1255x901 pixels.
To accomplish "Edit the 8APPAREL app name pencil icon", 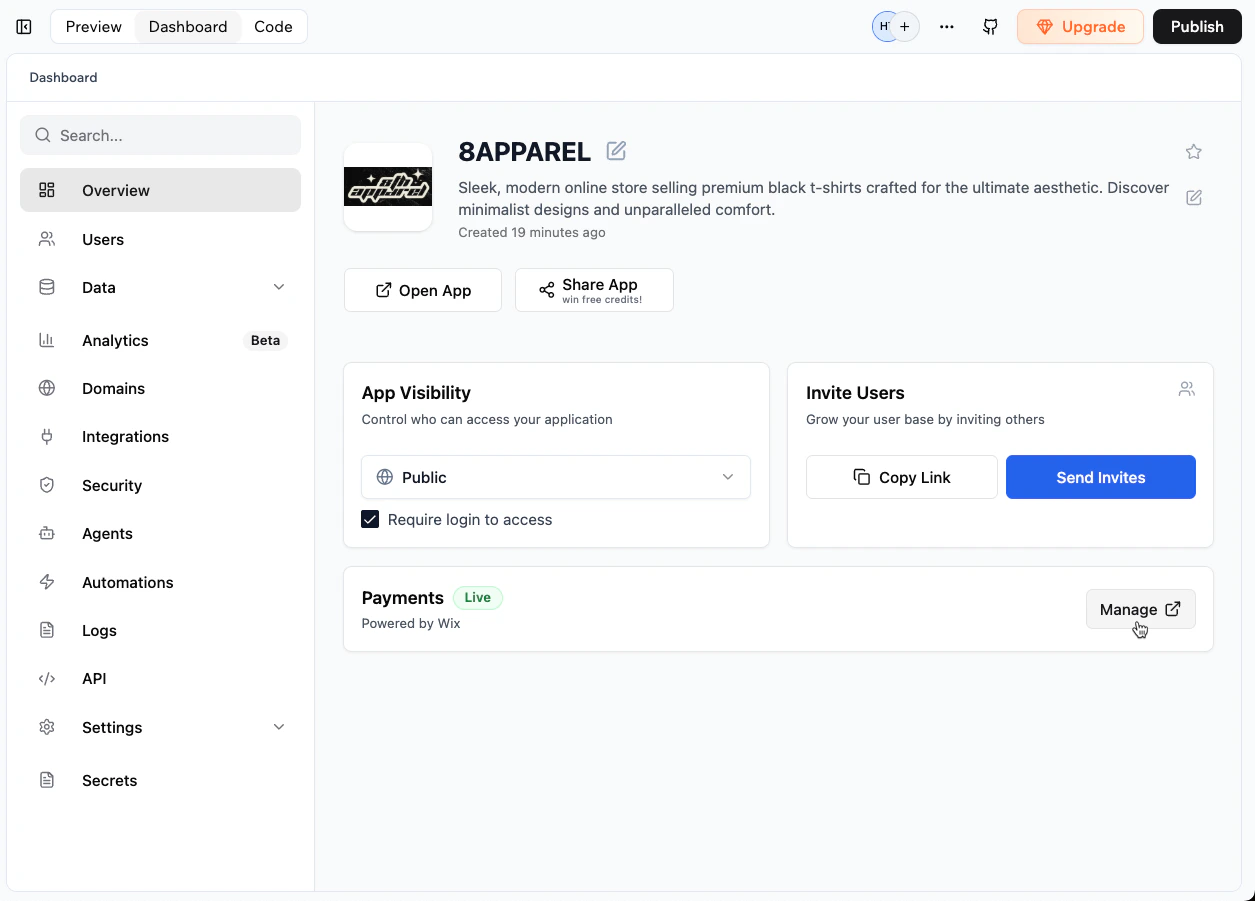I will tap(617, 151).
